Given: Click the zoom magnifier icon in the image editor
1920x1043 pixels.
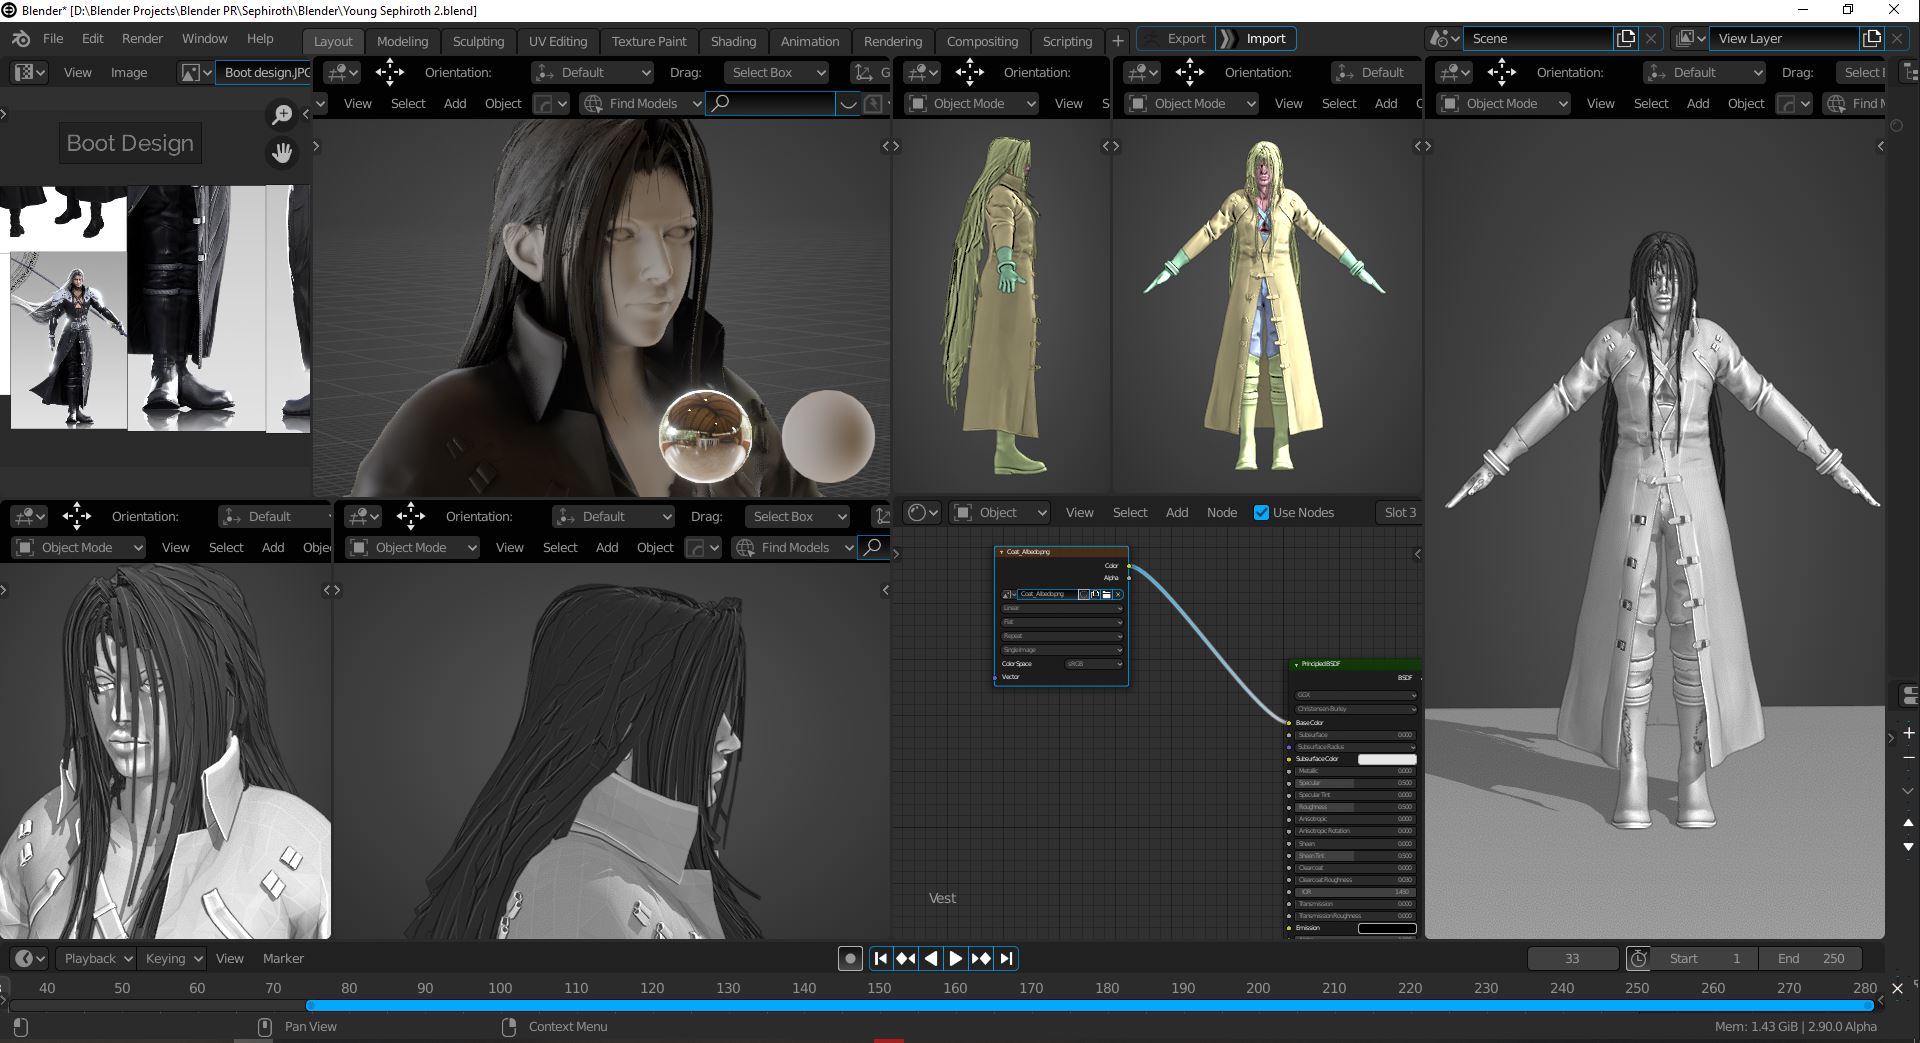Looking at the screenshot, I should point(282,115).
